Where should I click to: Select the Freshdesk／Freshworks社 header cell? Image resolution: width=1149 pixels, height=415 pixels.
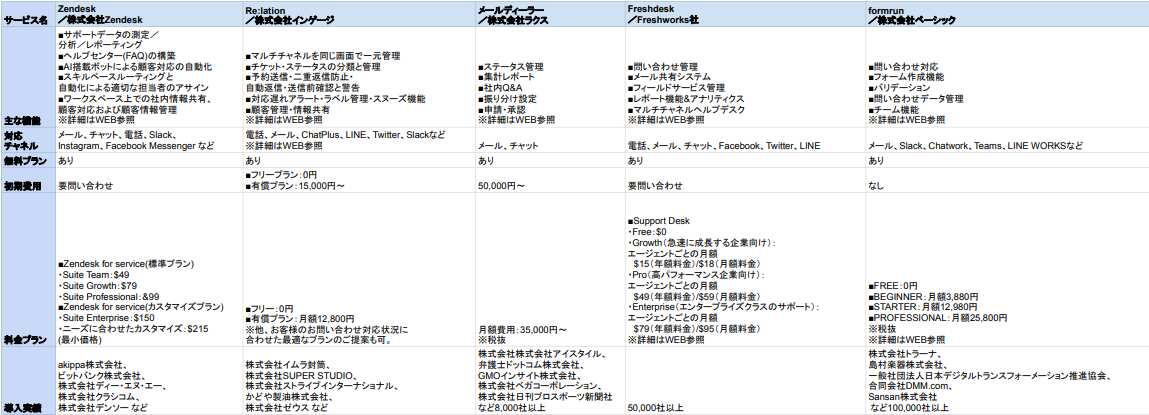(746, 15)
